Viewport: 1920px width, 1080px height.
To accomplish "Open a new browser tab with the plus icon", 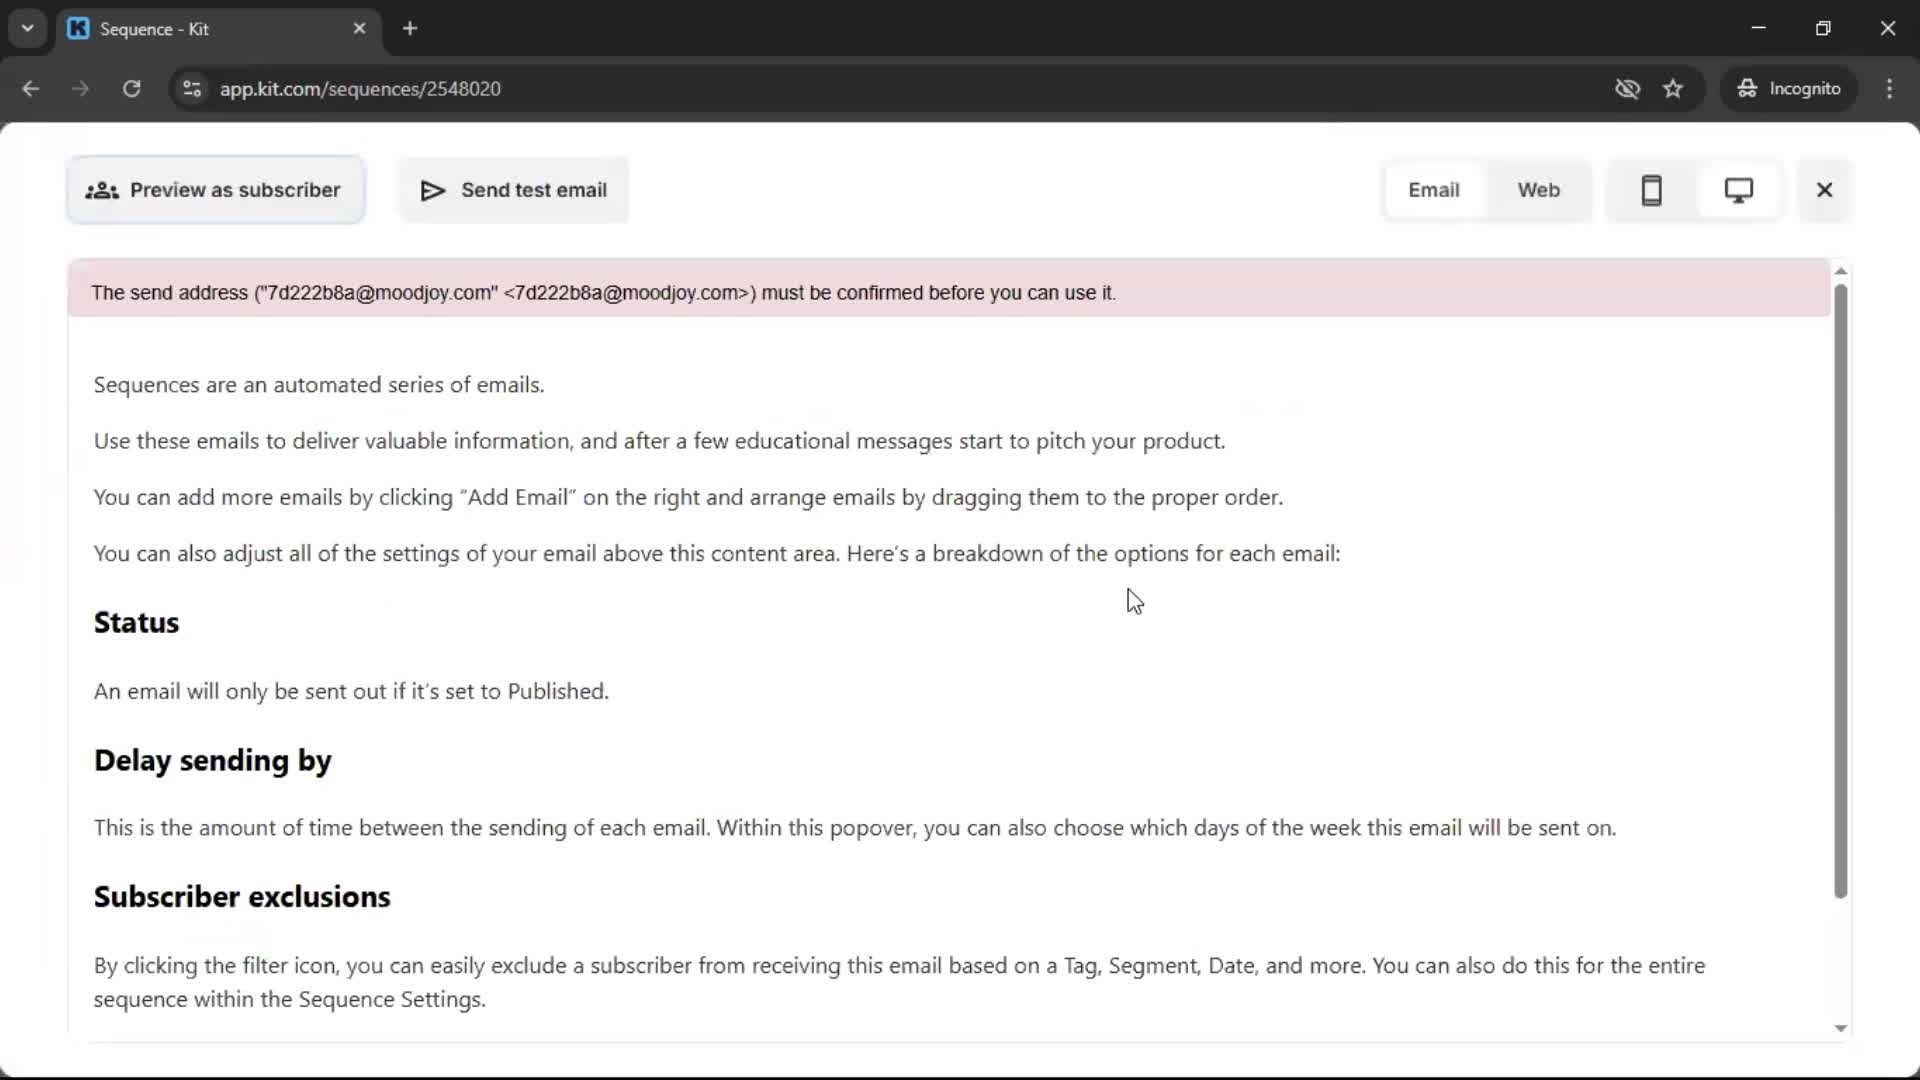I will pyautogui.click(x=409, y=28).
